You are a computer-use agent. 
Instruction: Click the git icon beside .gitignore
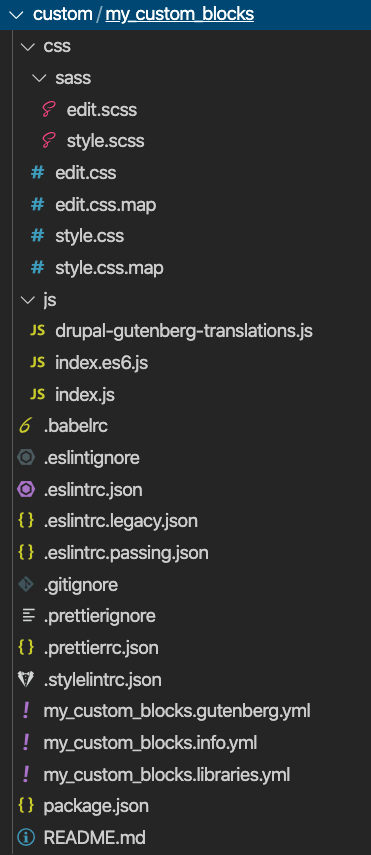[x=26, y=585]
